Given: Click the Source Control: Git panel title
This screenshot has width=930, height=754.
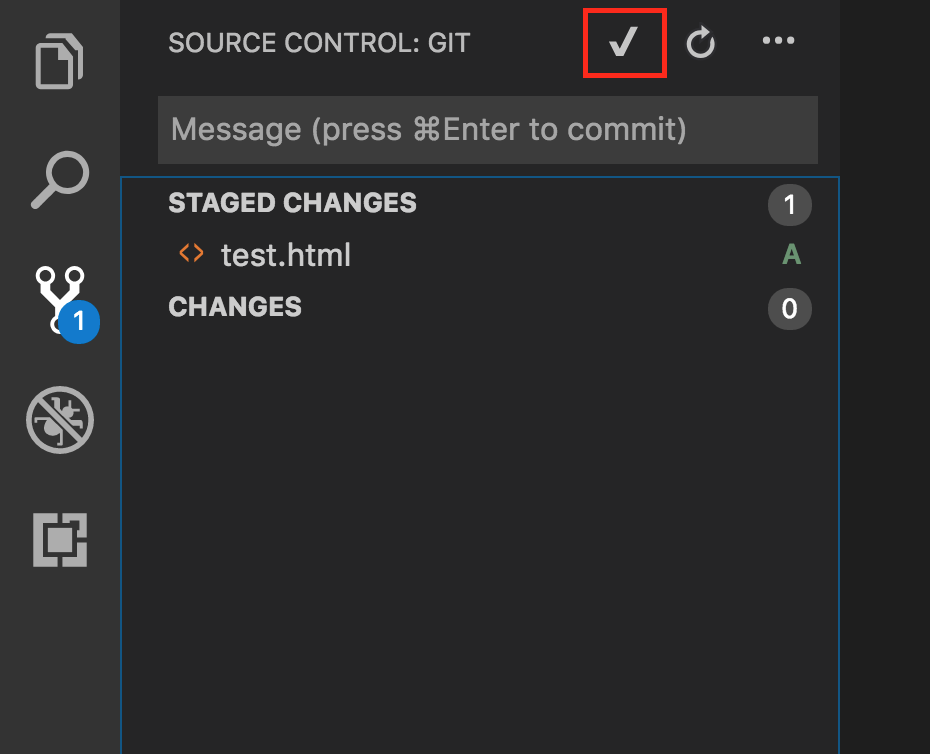Looking at the screenshot, I should pyautogui.click(x=319, y=44).
